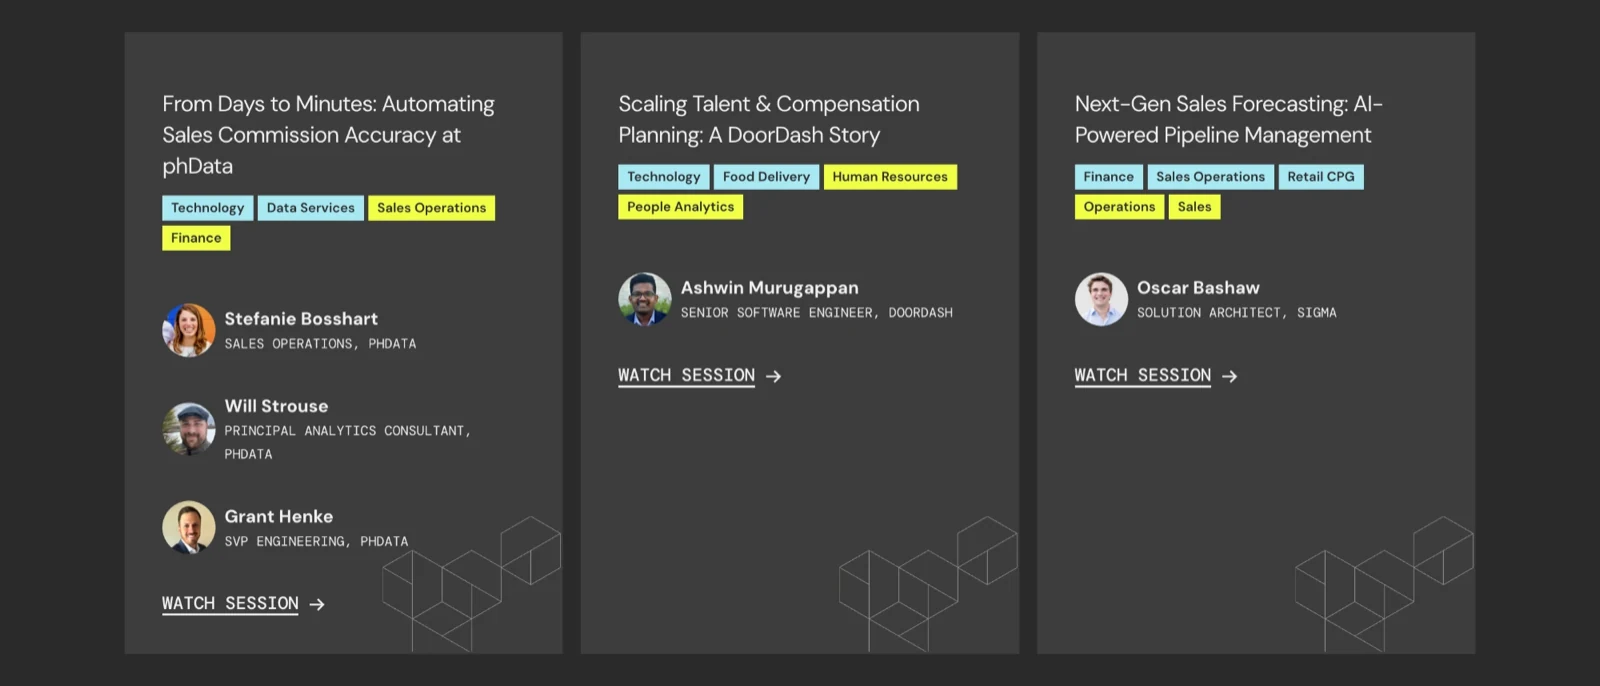
Task: Open the 'Next-Gen Sales Forecasting' title
Action: click(1229, 119)
